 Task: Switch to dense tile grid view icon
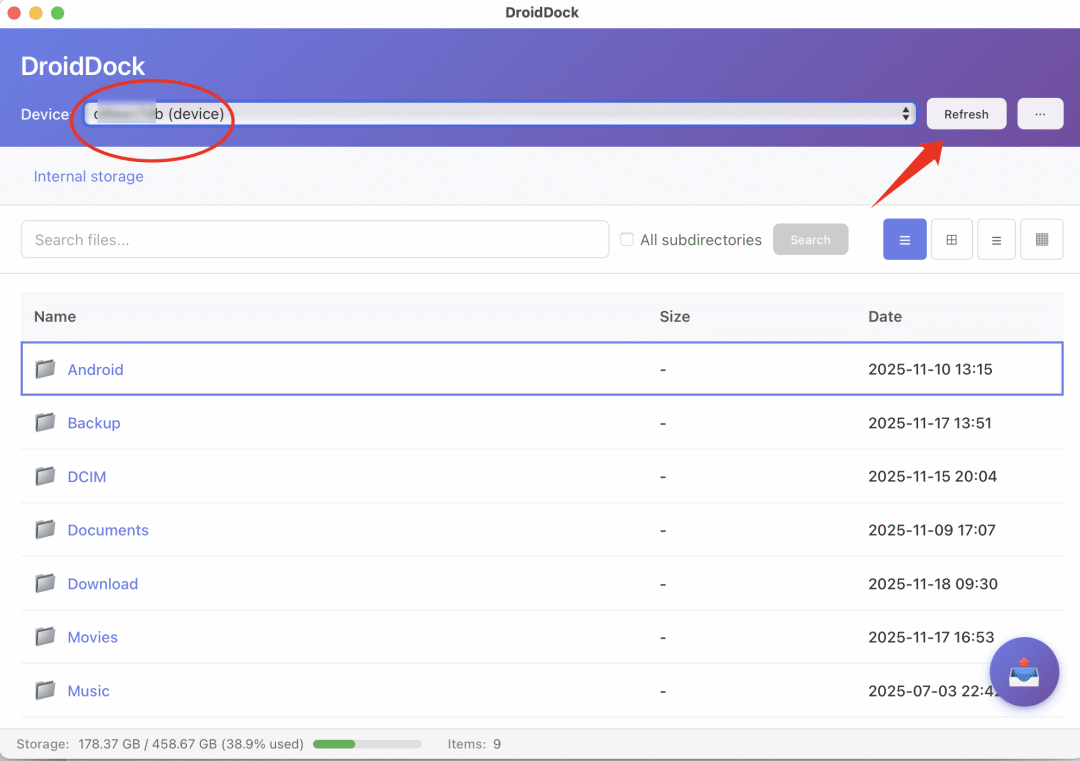coord(1041,240)
